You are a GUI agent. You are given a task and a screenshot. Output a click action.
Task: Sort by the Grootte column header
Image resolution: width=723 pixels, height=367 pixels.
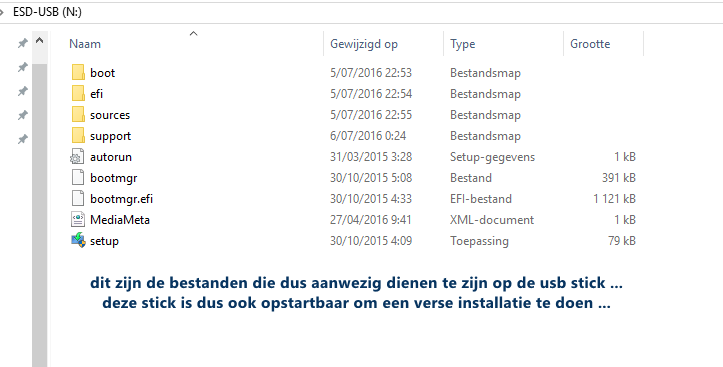(x=590, y=44)
